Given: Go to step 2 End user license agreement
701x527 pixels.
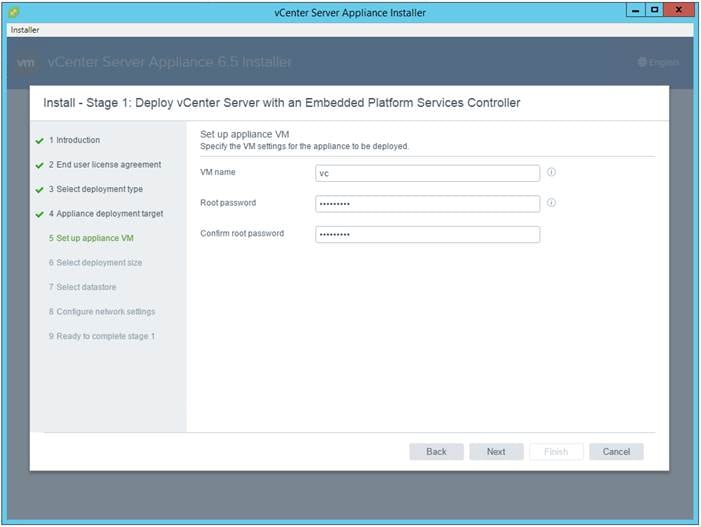Looking at the screenshot, I should coord(105,164).
